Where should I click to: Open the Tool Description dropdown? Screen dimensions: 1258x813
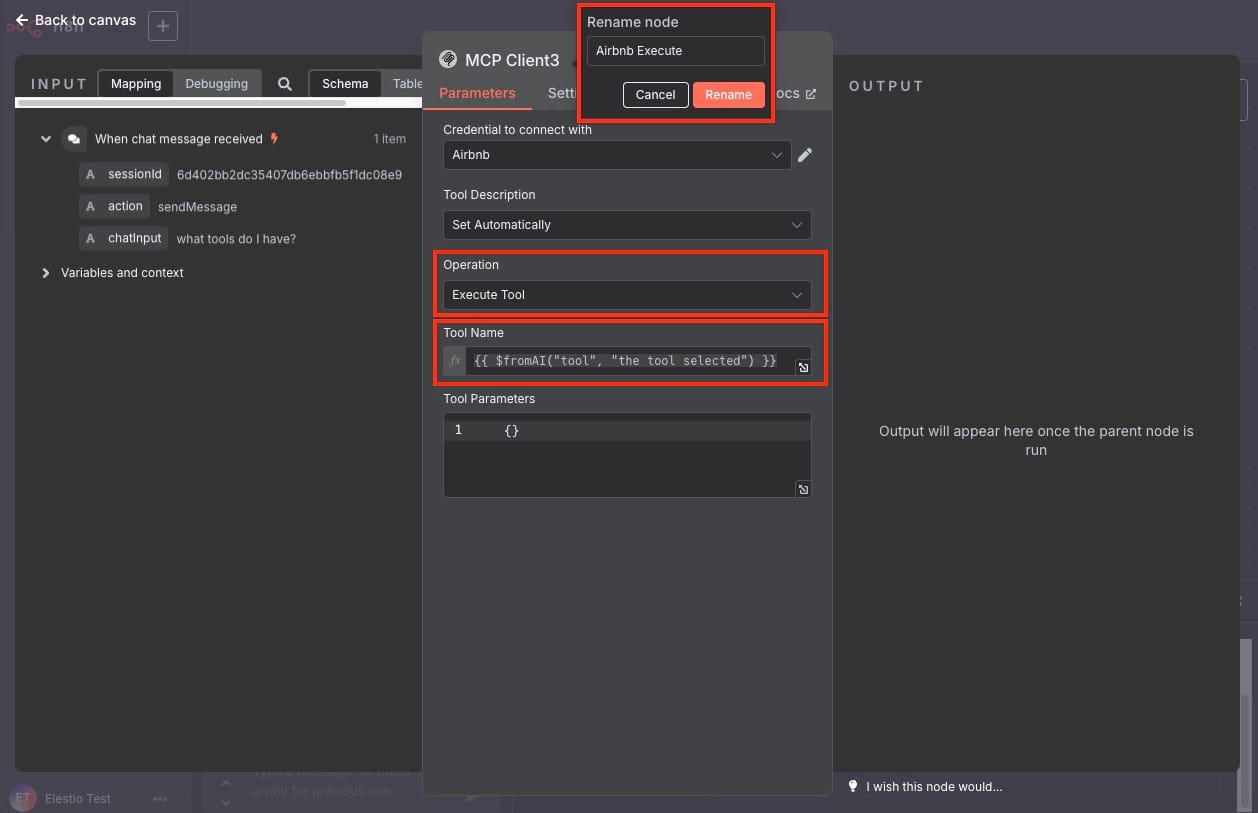tap(627, 225)
